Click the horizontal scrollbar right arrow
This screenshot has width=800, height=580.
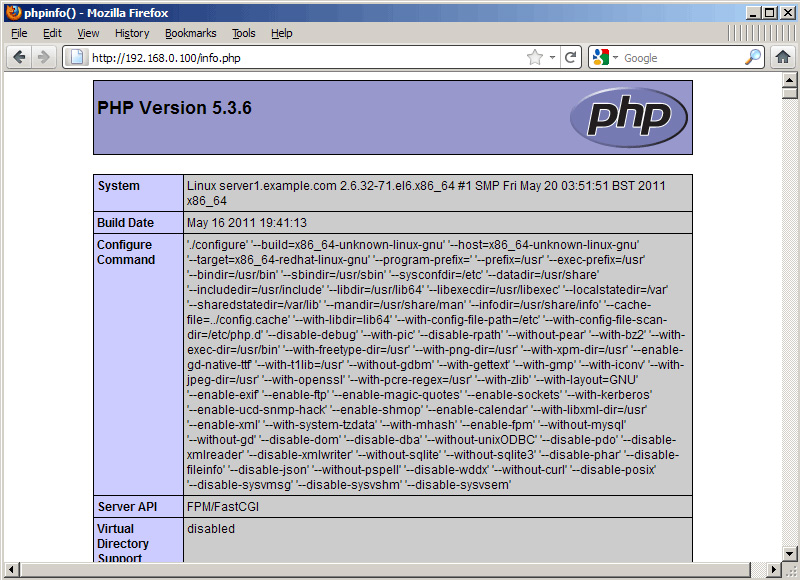[x=774, y=570]
